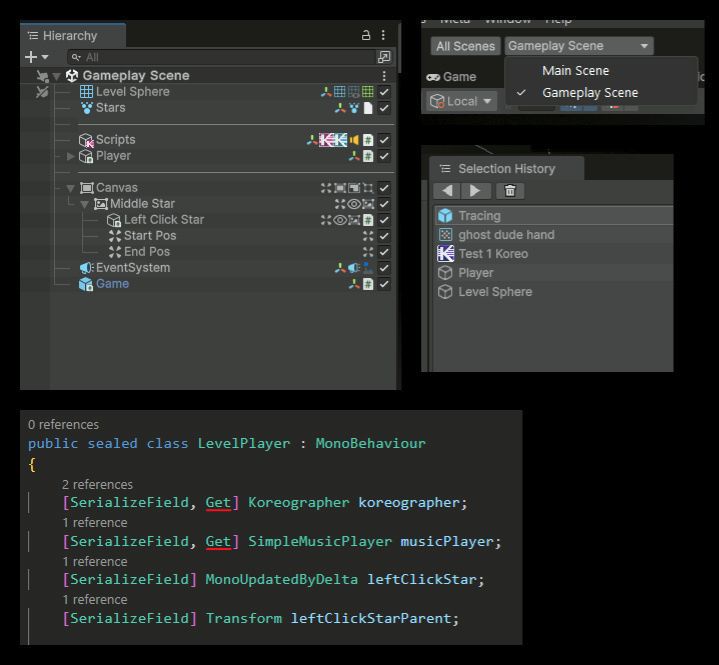Click the megaphone component icon on EventSystem row

[x=354, y=268]
